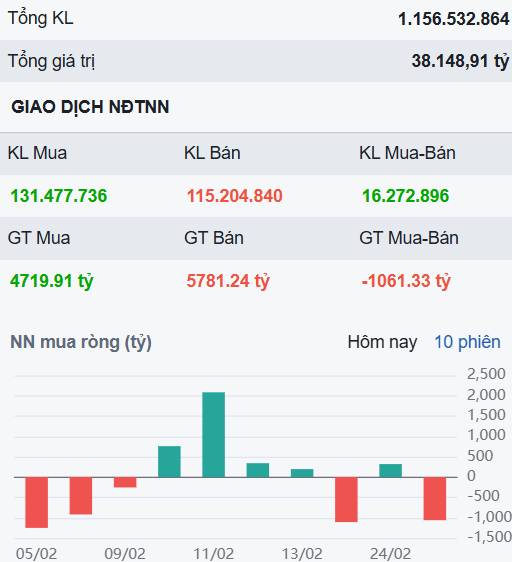Image resolution: width=512 pixels, height=562 pixels.
Task: Click the GIAO DỊCH NĐTNN heading
Action: 90,107
